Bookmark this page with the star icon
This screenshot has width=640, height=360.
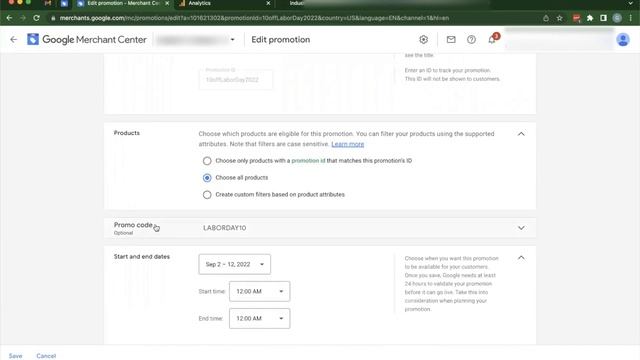coord(559,18)
